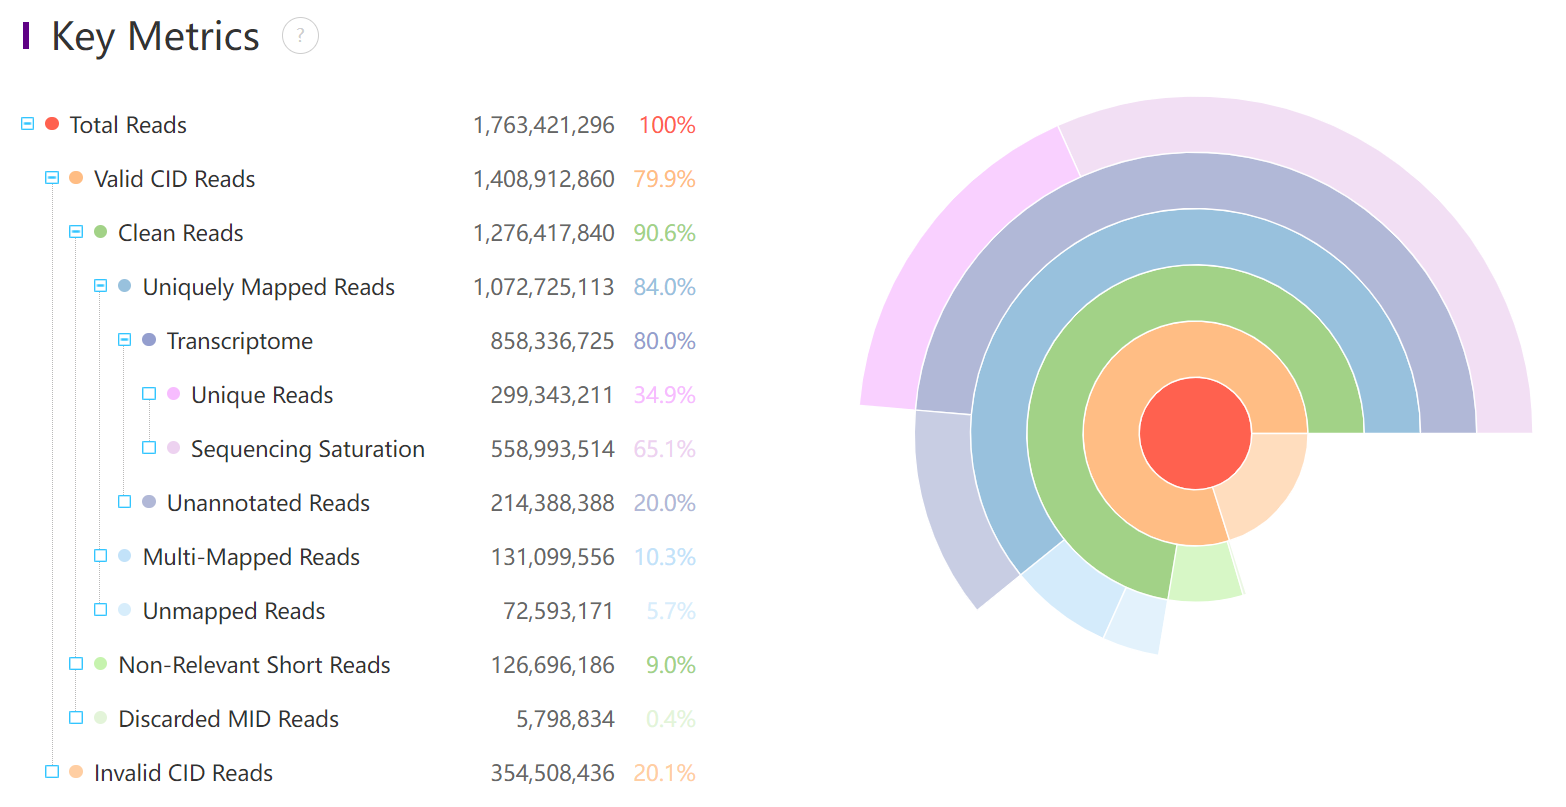The height and width of the screenshot is (807, 1566).
Task: Collapse the Total Reads tree node
Action: [x=28, y=124]
